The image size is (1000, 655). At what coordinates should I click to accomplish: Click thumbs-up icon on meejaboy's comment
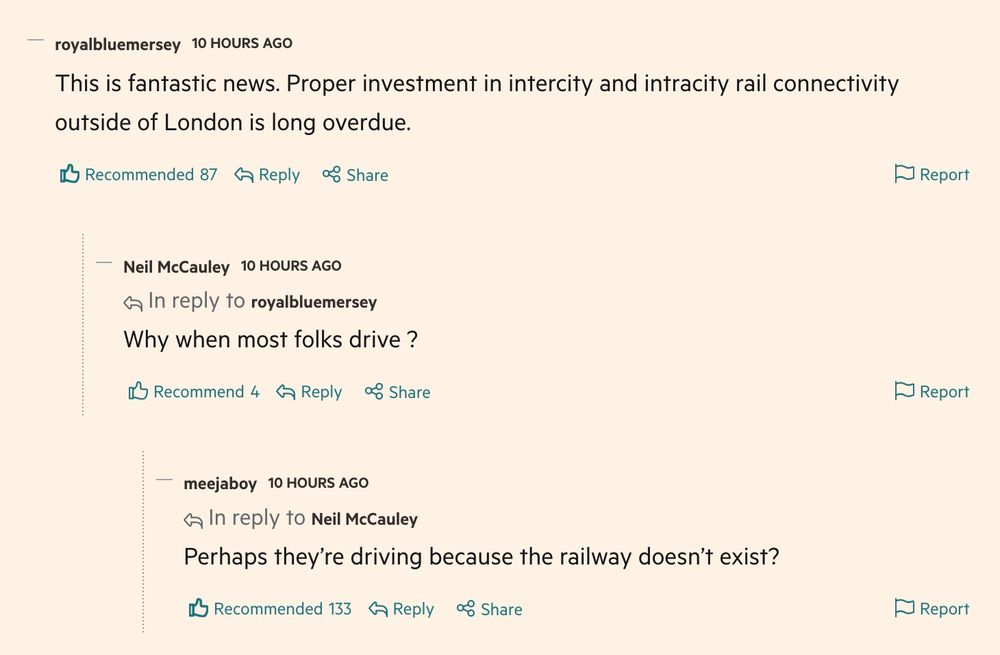198,608
